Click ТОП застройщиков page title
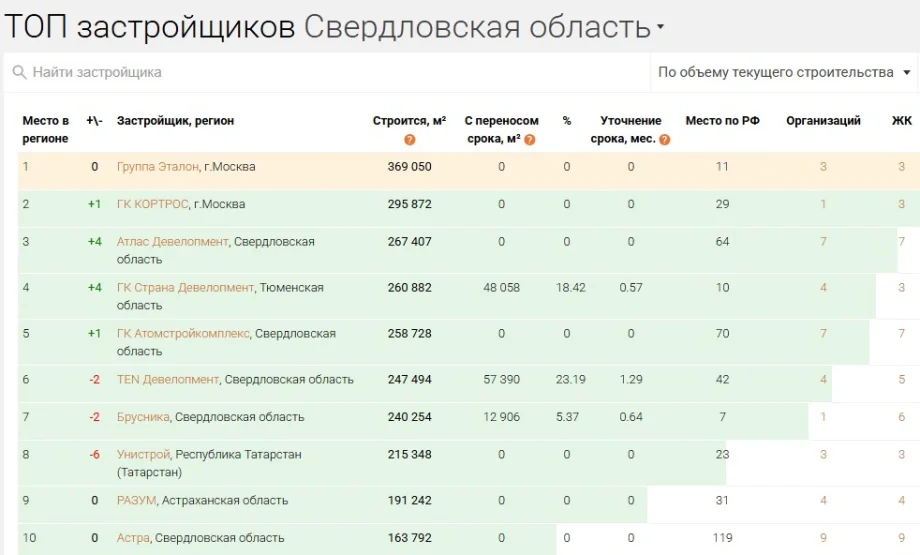Screen dimensions: 920x555 pyautogui.click(x=150, y=26)
